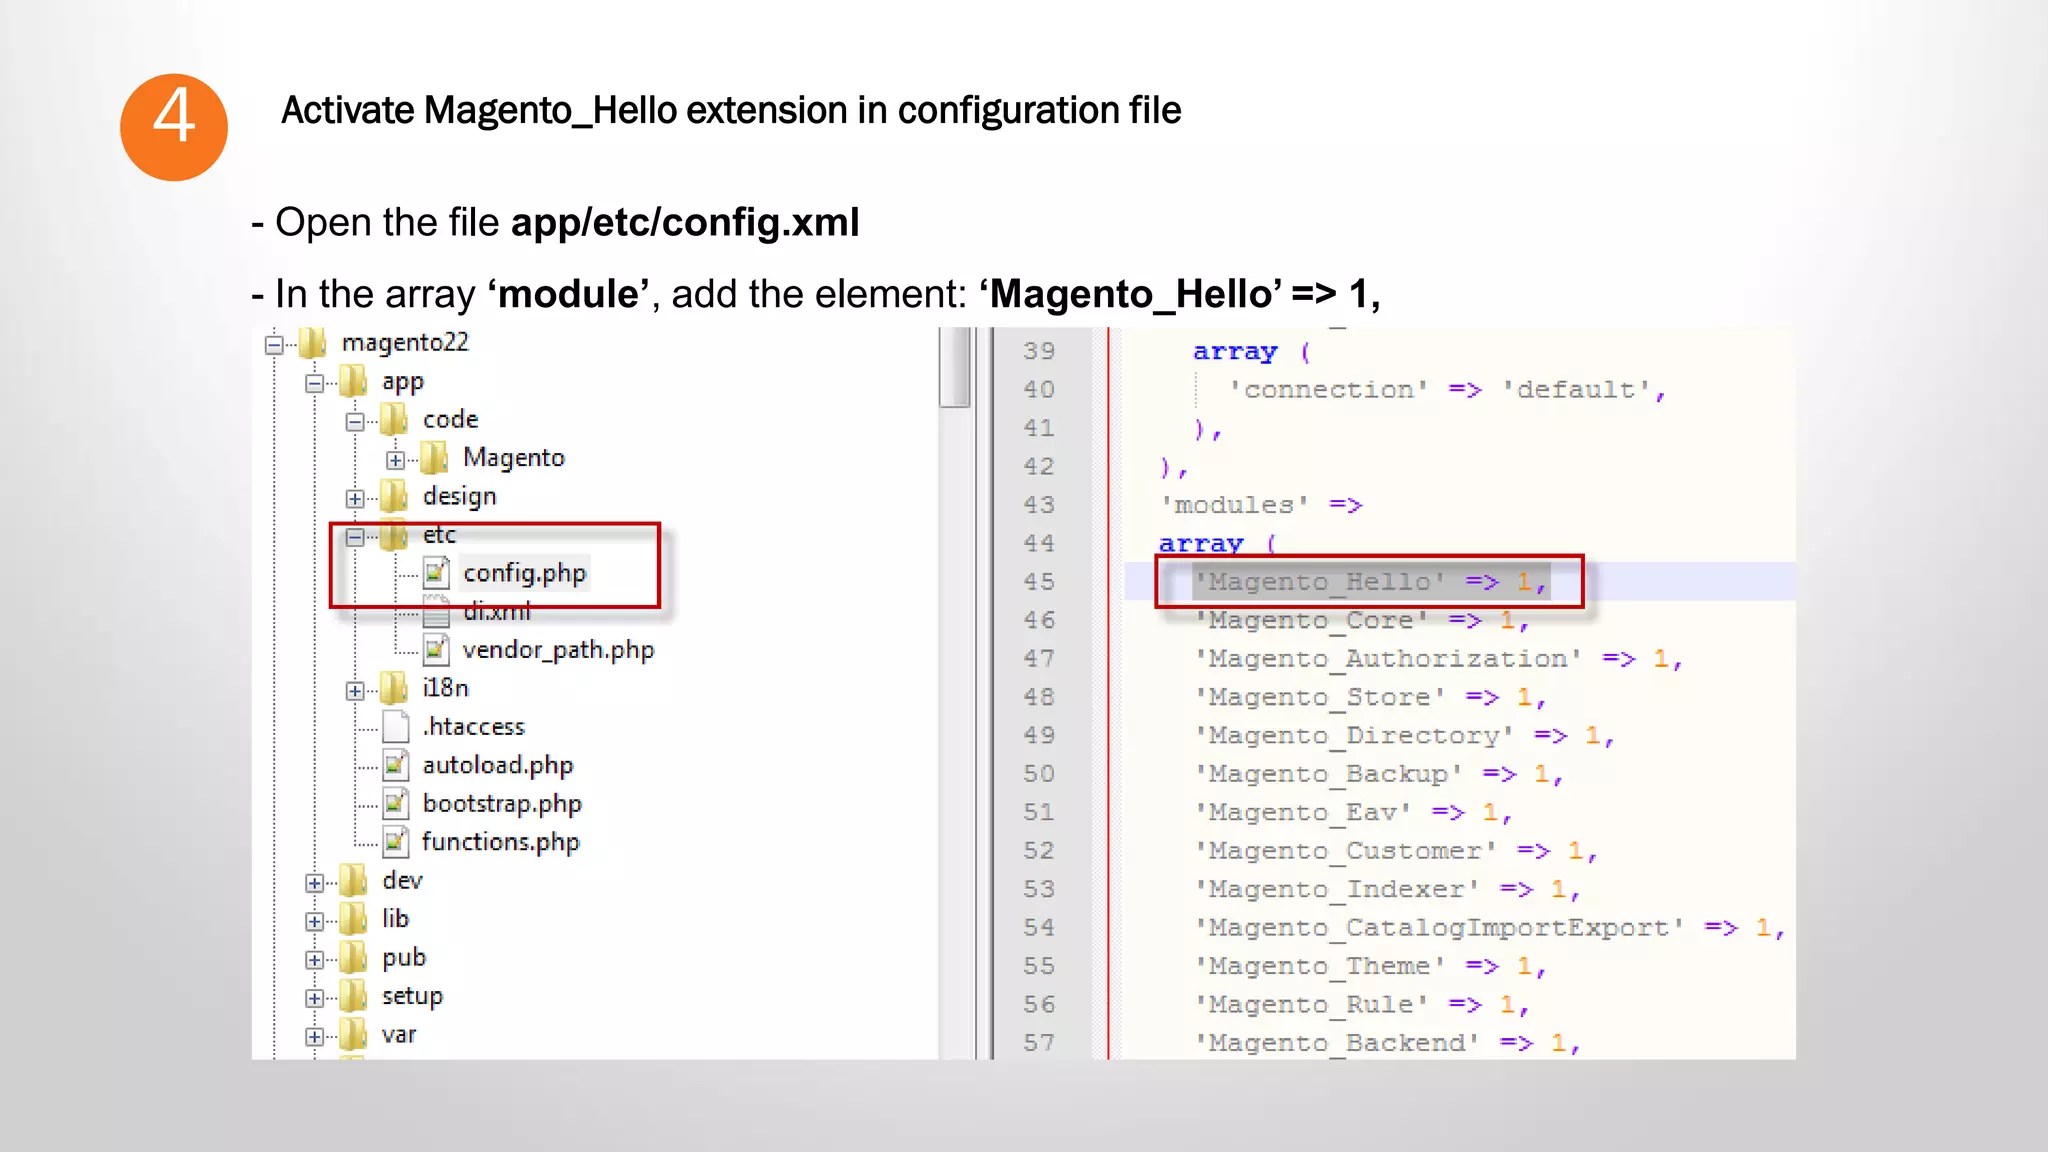Viewport: 2048px width, 1152px height.
Task: Click the array keyword on line 44
Action: [x=1201, y=543]
